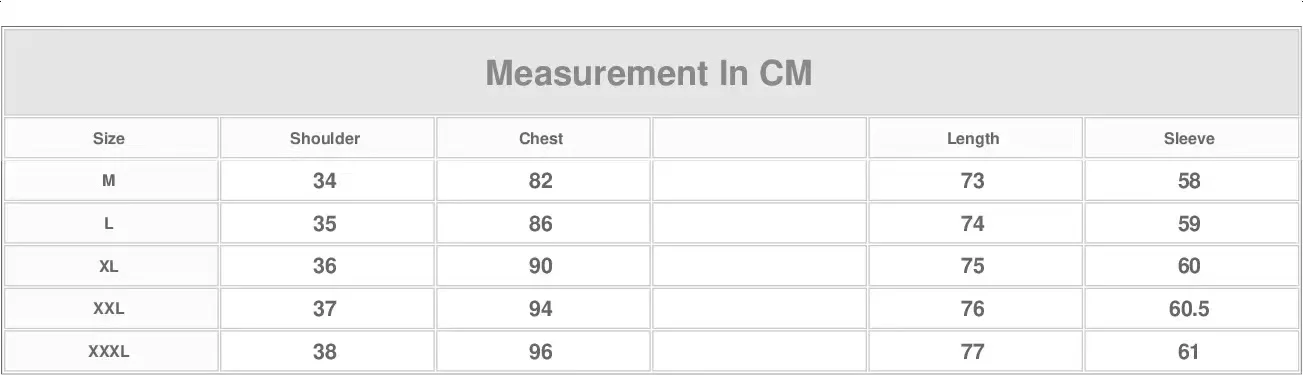Click length value 77 for size XXXL
The image size is (1303, 375).
tap(973, 352)
